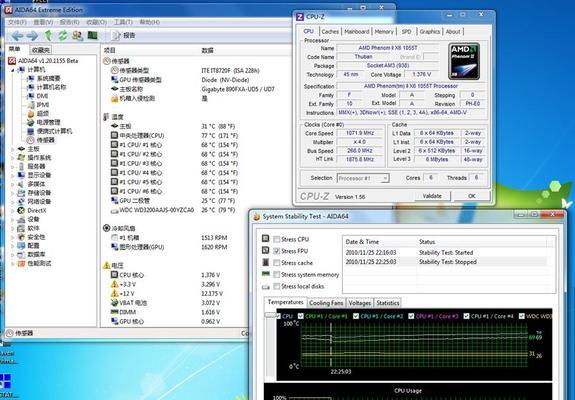Open the 收藏夹 favorites tab in AIDA64
This screenshot has width=575, height=400.
(x=40, y=50)
